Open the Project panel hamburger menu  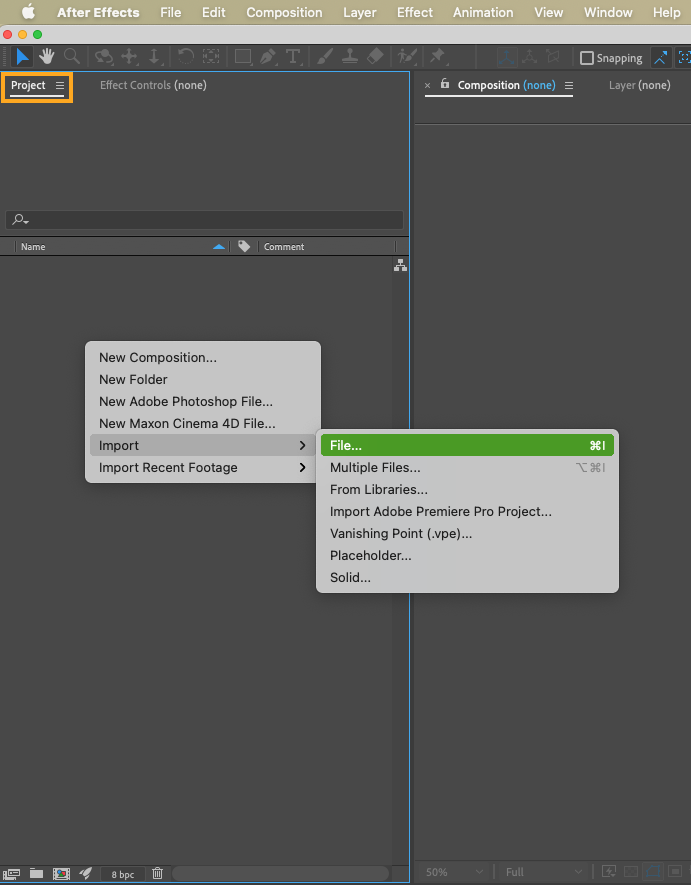(60, 86)
